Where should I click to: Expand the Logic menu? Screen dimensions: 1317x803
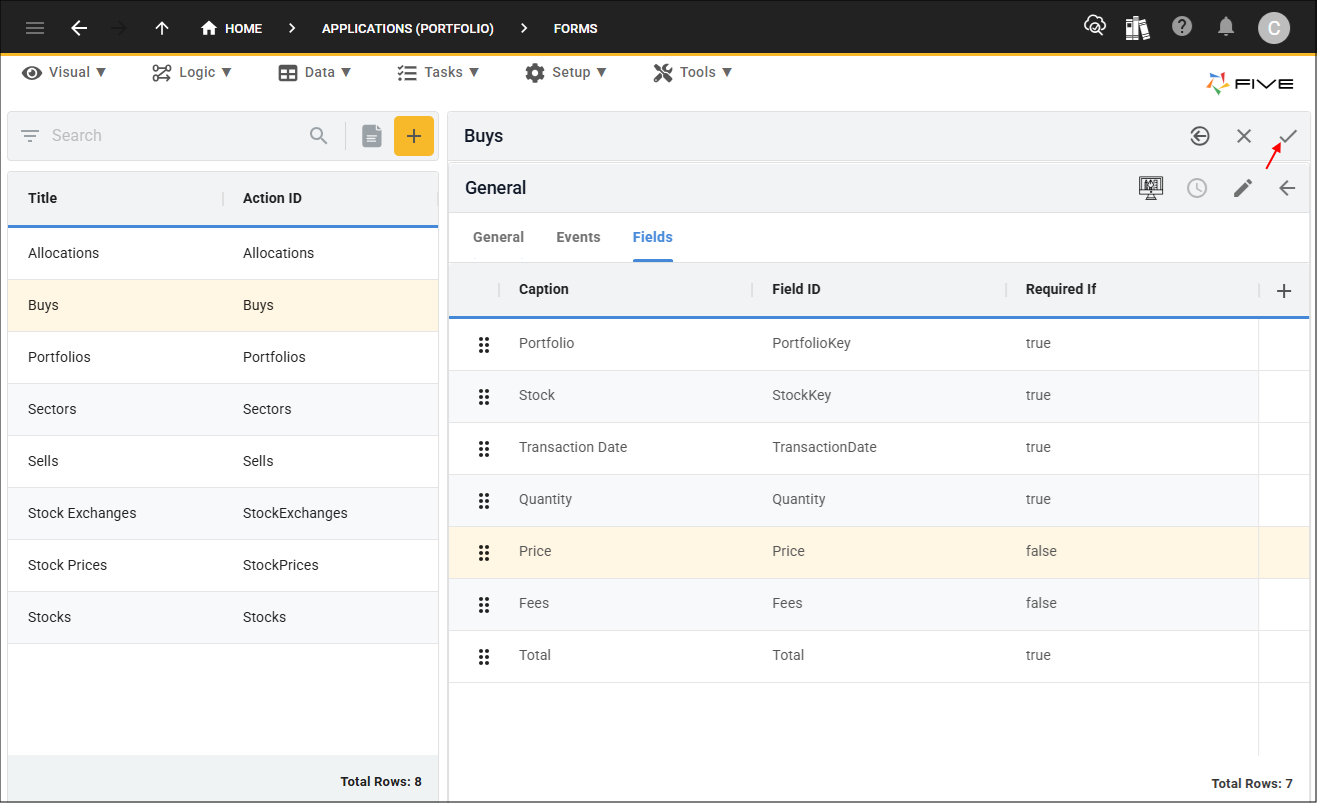[x=192, y=72]
